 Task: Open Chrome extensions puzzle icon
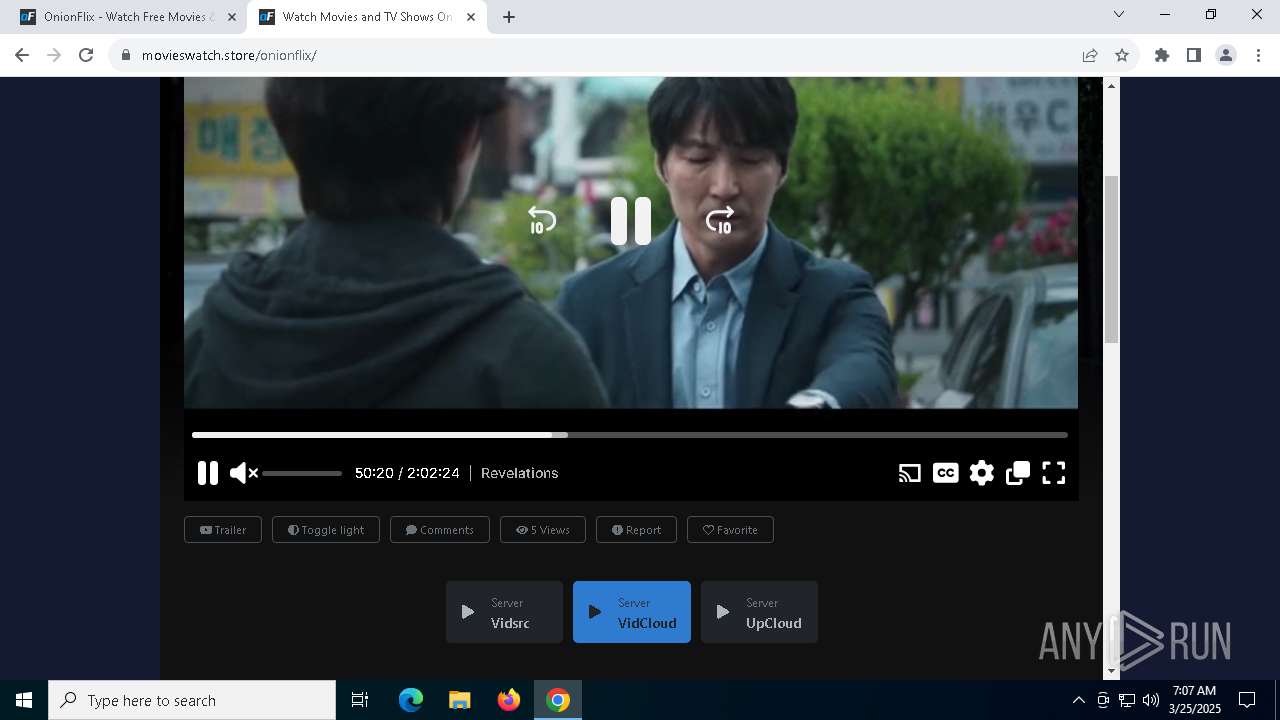click(1162, 55)
